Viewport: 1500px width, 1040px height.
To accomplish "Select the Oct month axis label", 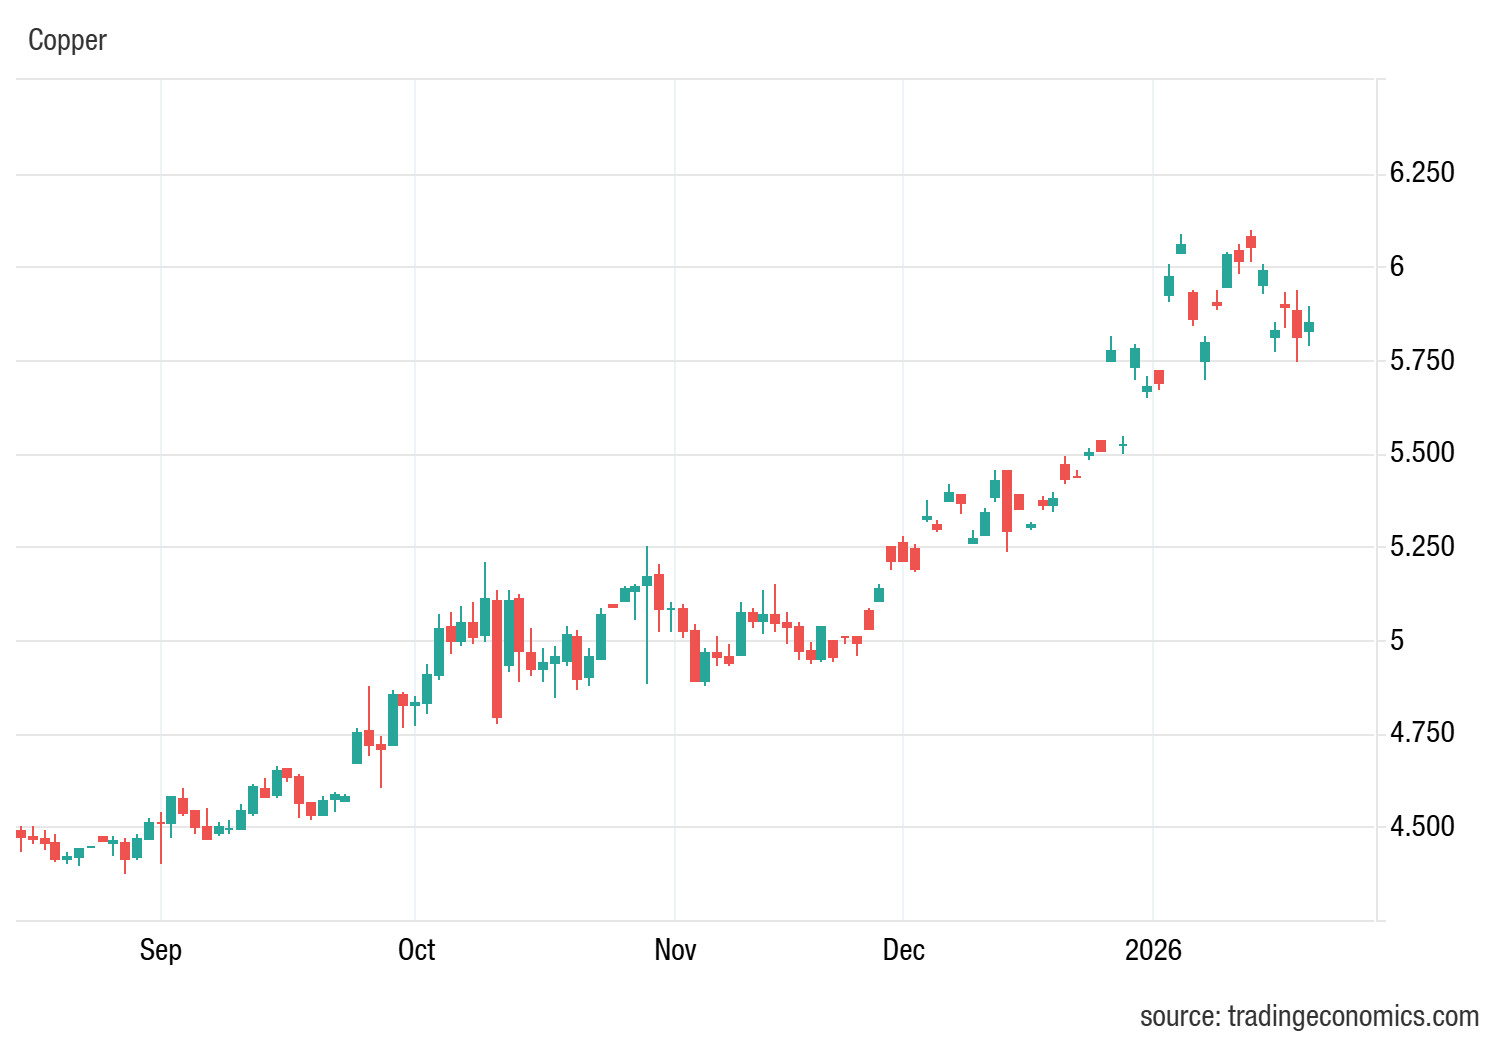I will click(416, 949).
